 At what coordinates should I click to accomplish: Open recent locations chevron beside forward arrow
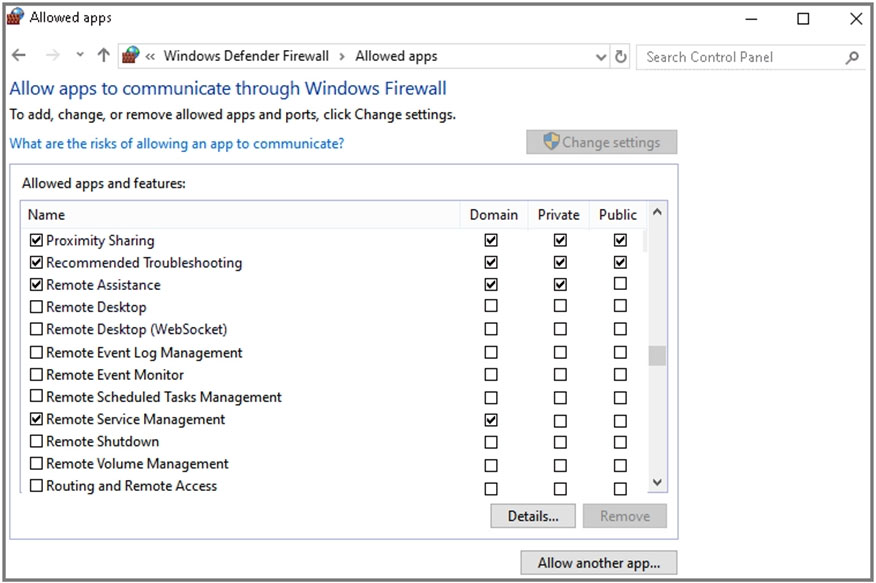click(80, 55)
